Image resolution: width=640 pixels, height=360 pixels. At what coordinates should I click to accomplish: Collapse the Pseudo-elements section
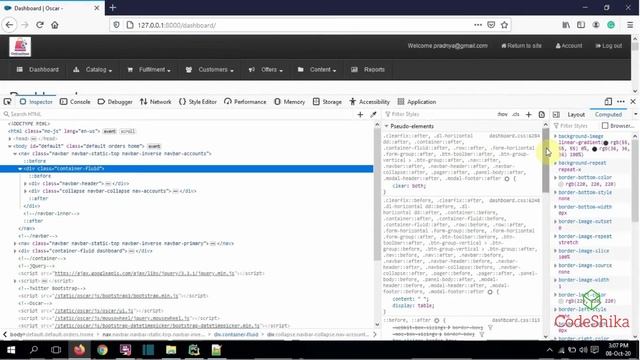(x=386, y=126)
